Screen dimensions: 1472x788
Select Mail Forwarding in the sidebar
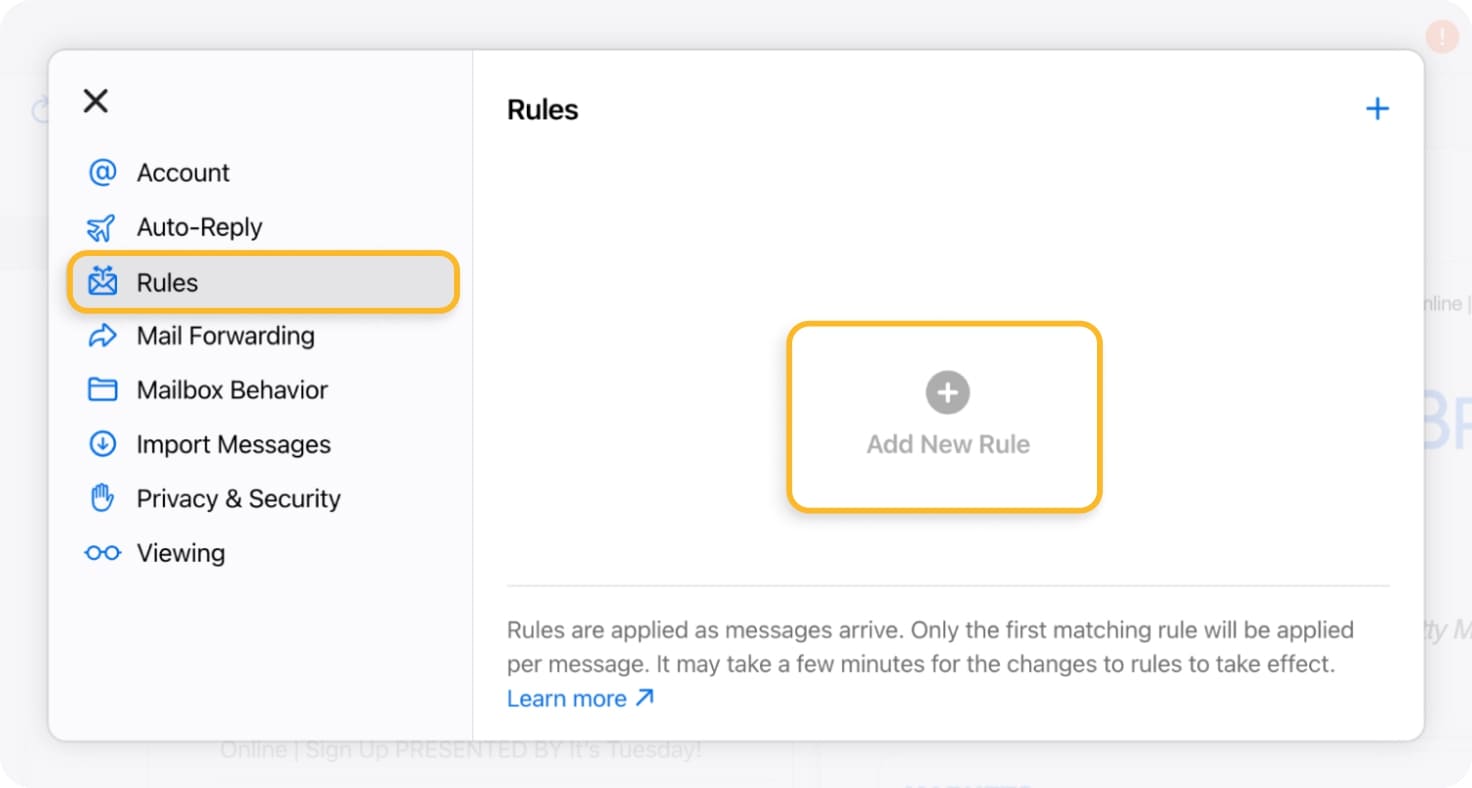pos(224,336)
